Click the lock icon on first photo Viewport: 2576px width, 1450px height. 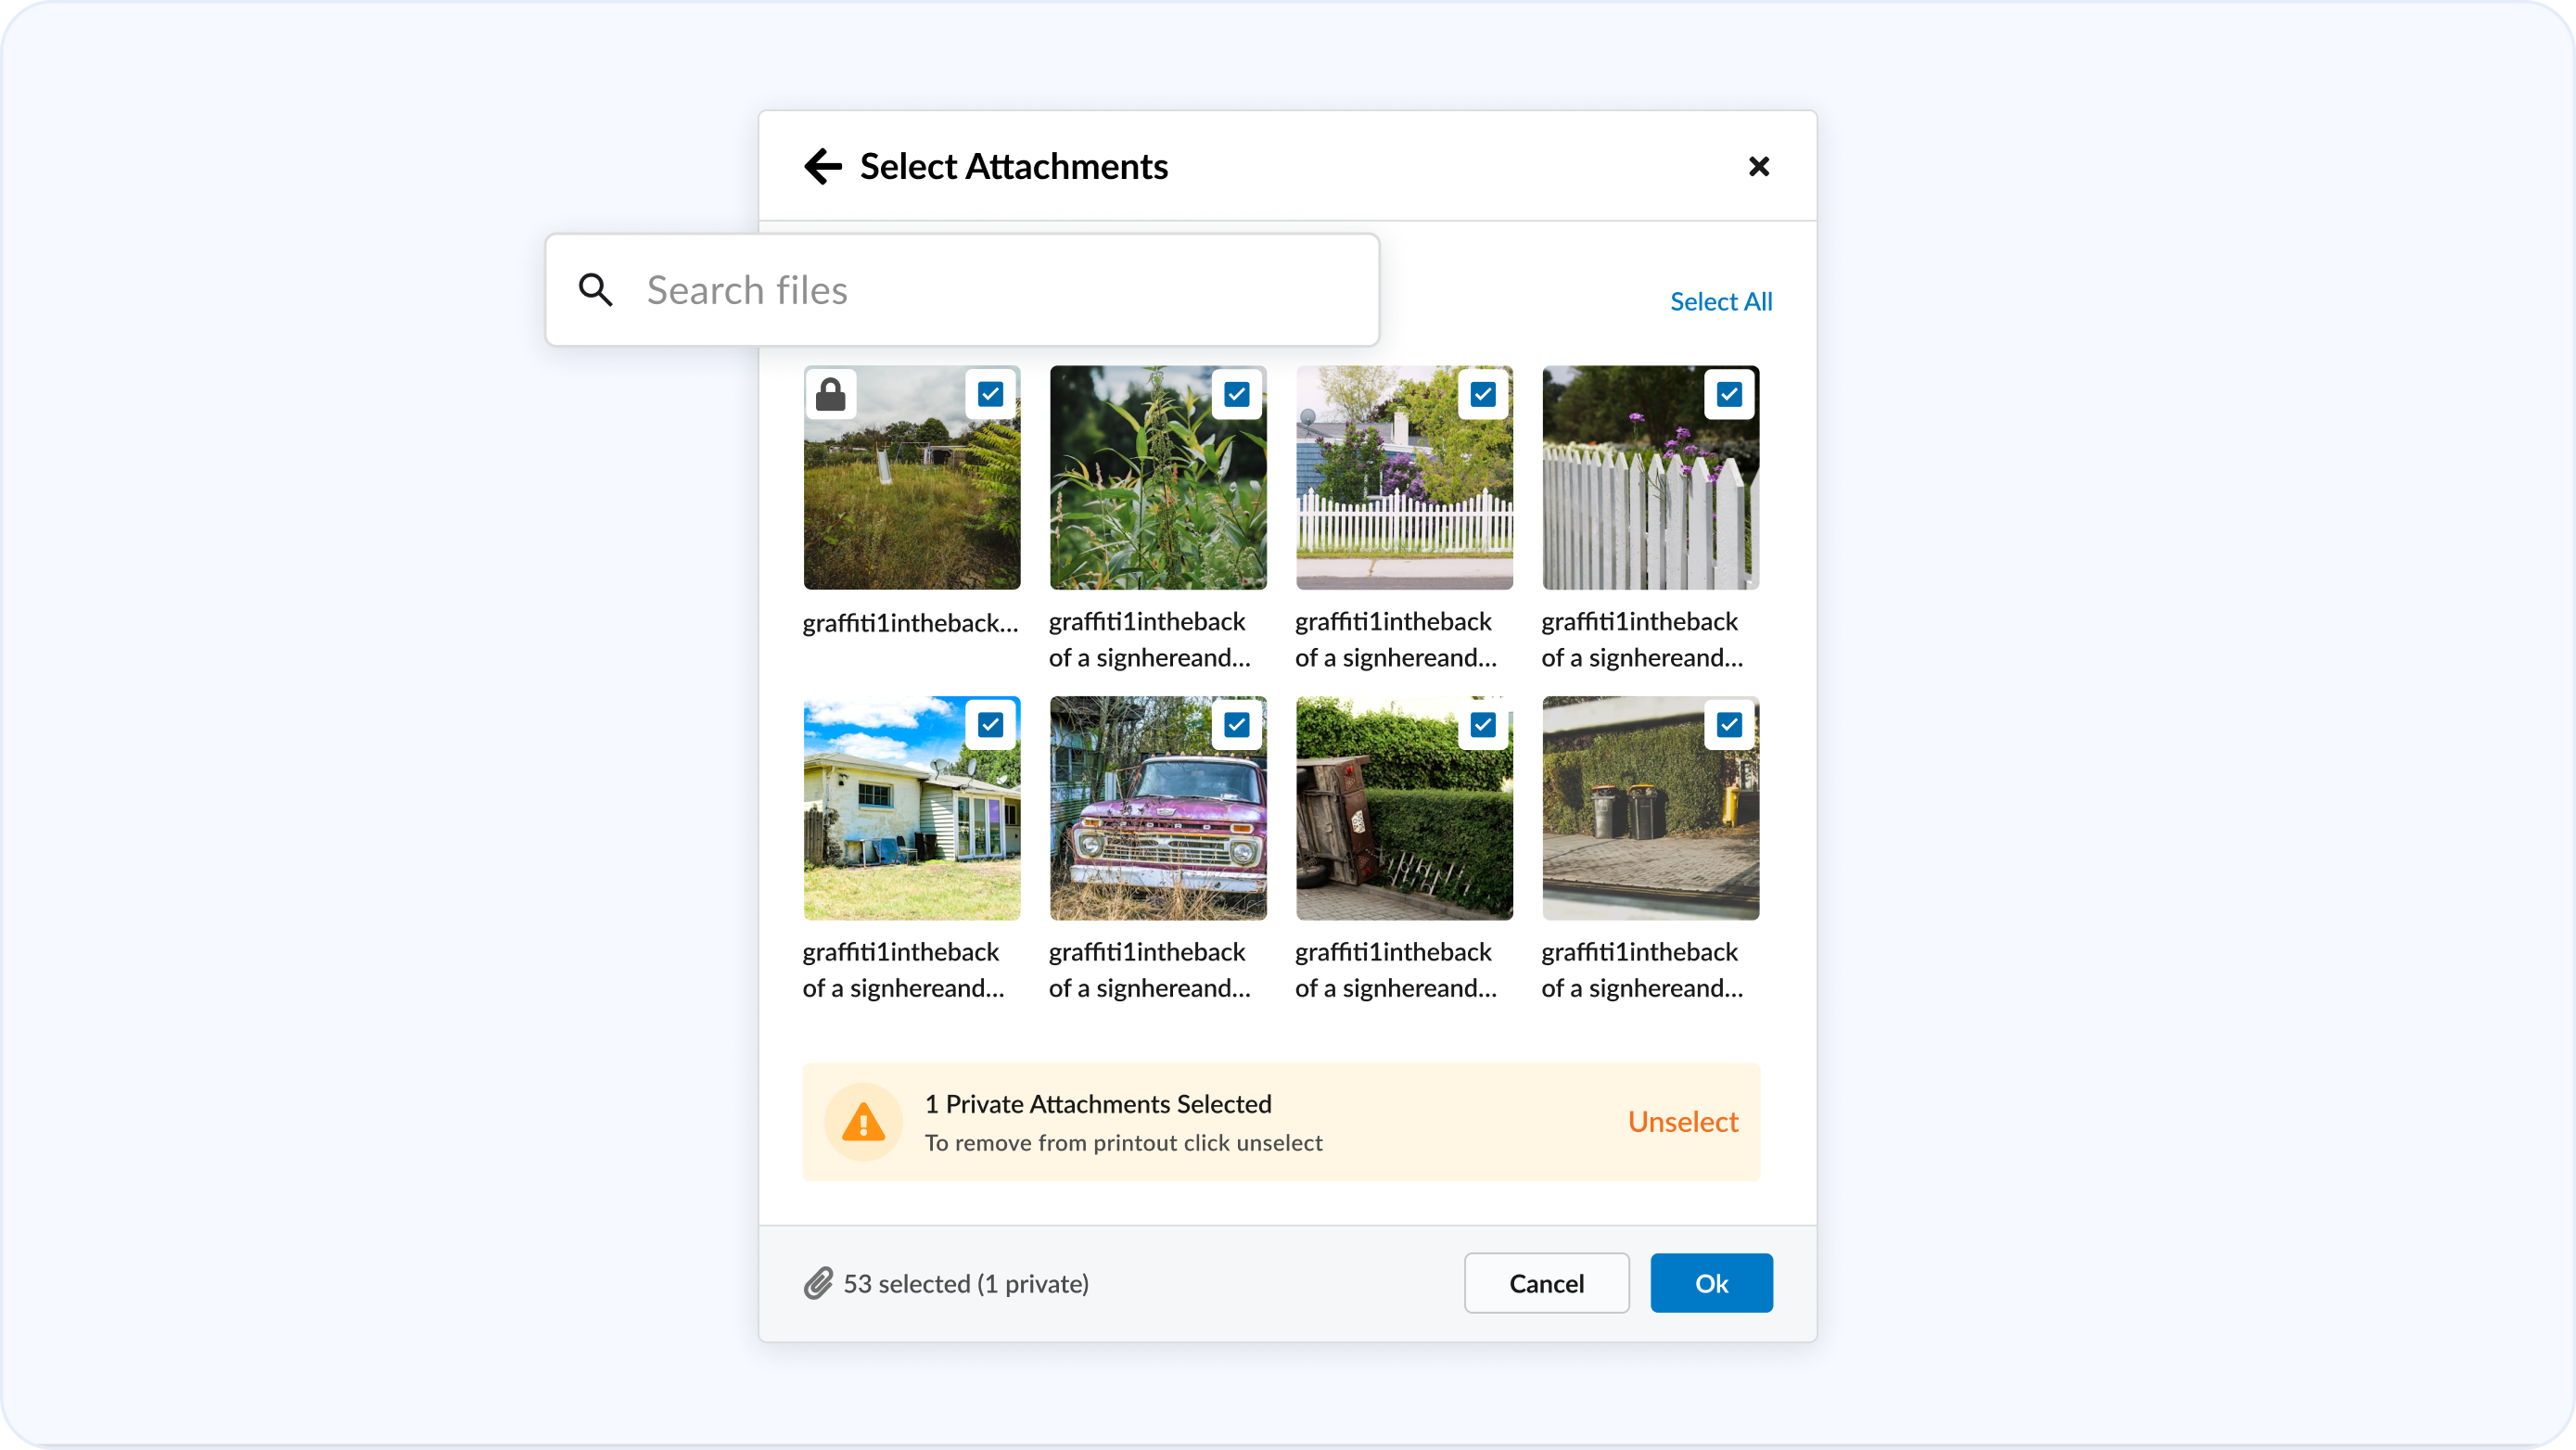click(830, 394)
